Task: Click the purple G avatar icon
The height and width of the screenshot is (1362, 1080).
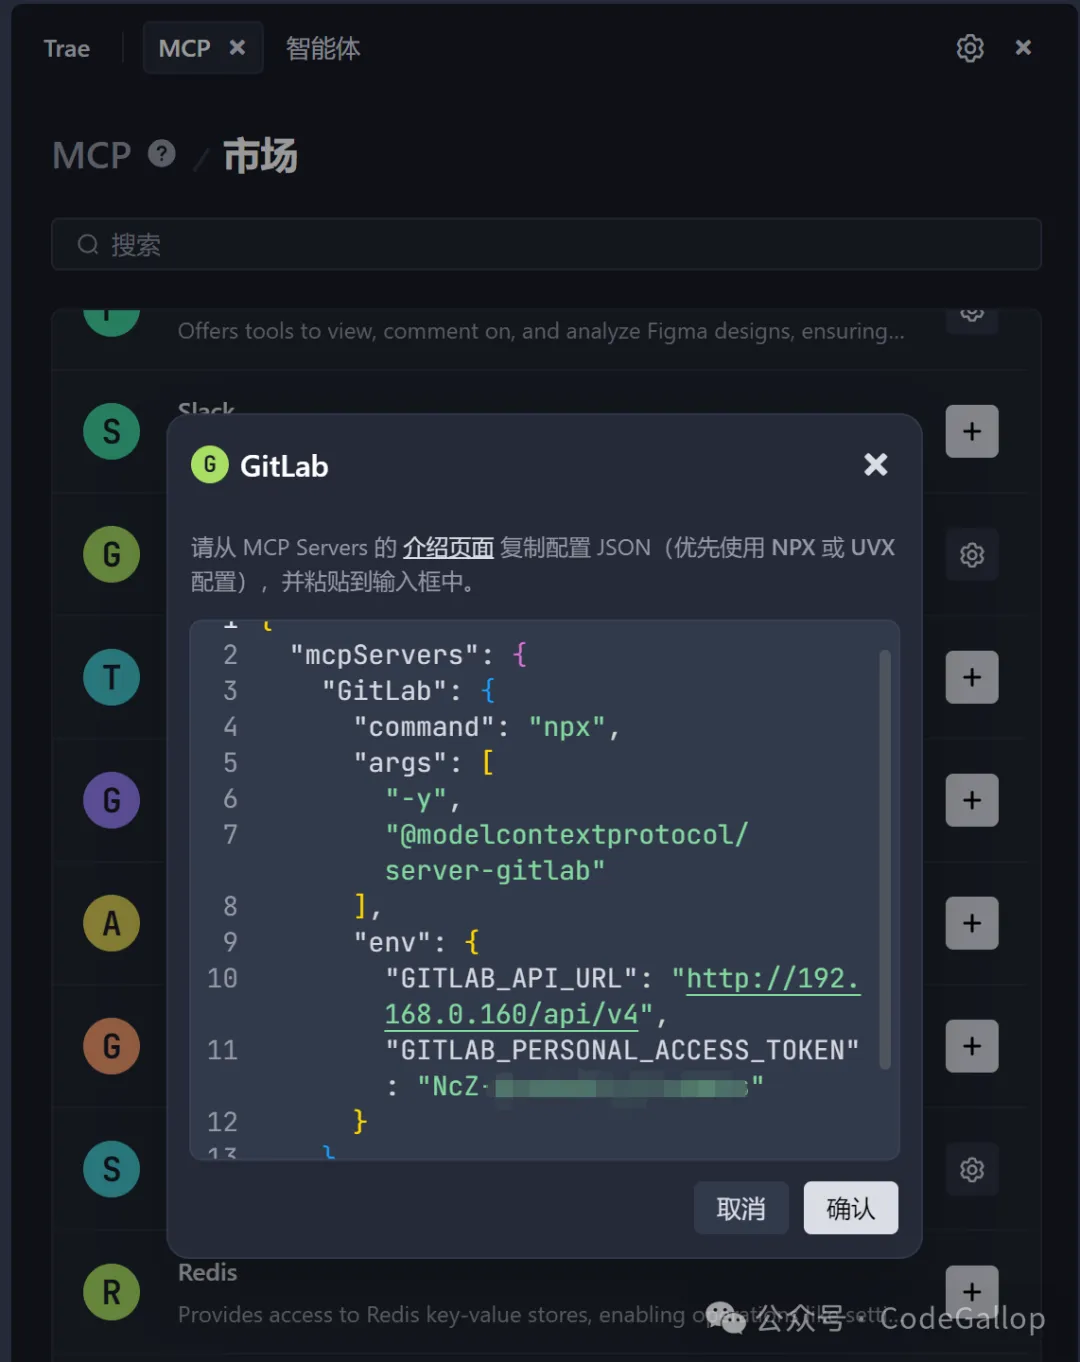Action: pos(111,800)
